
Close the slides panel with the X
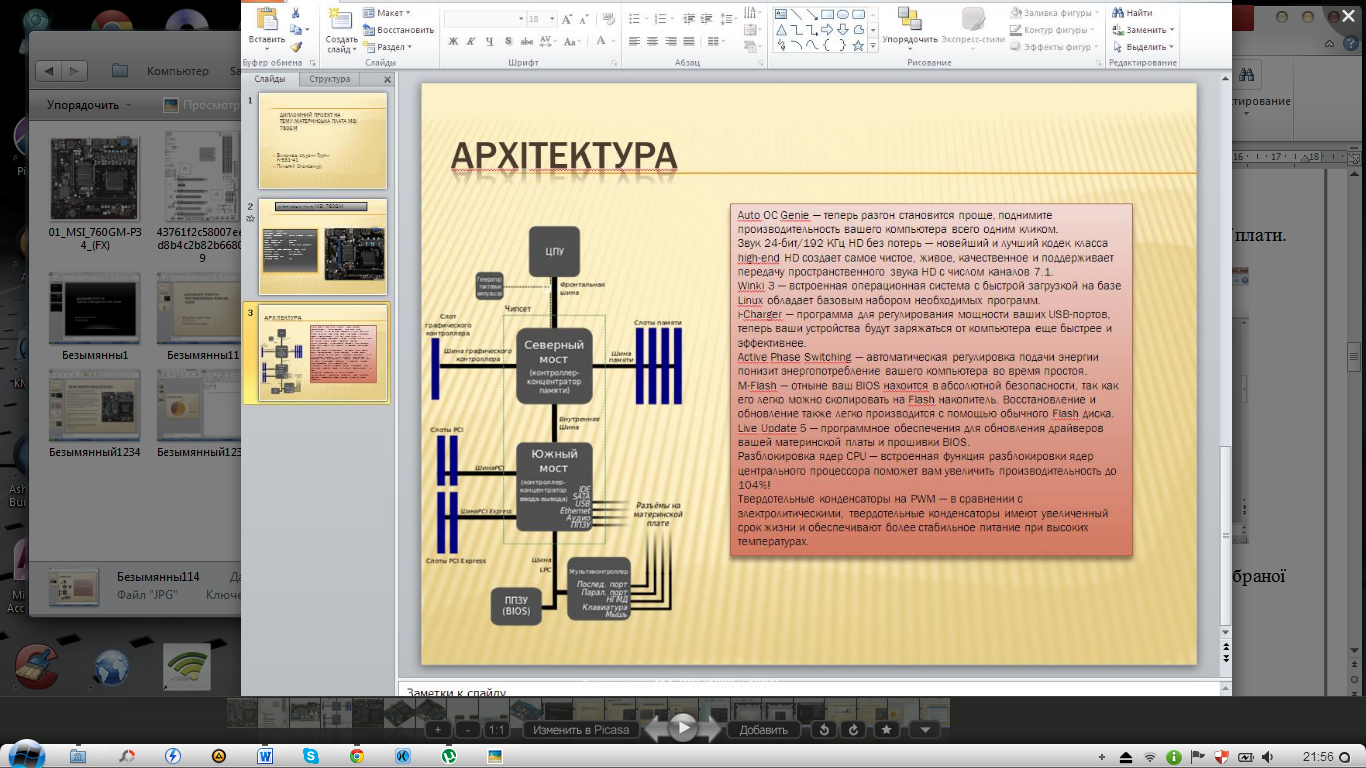[387, 79]
